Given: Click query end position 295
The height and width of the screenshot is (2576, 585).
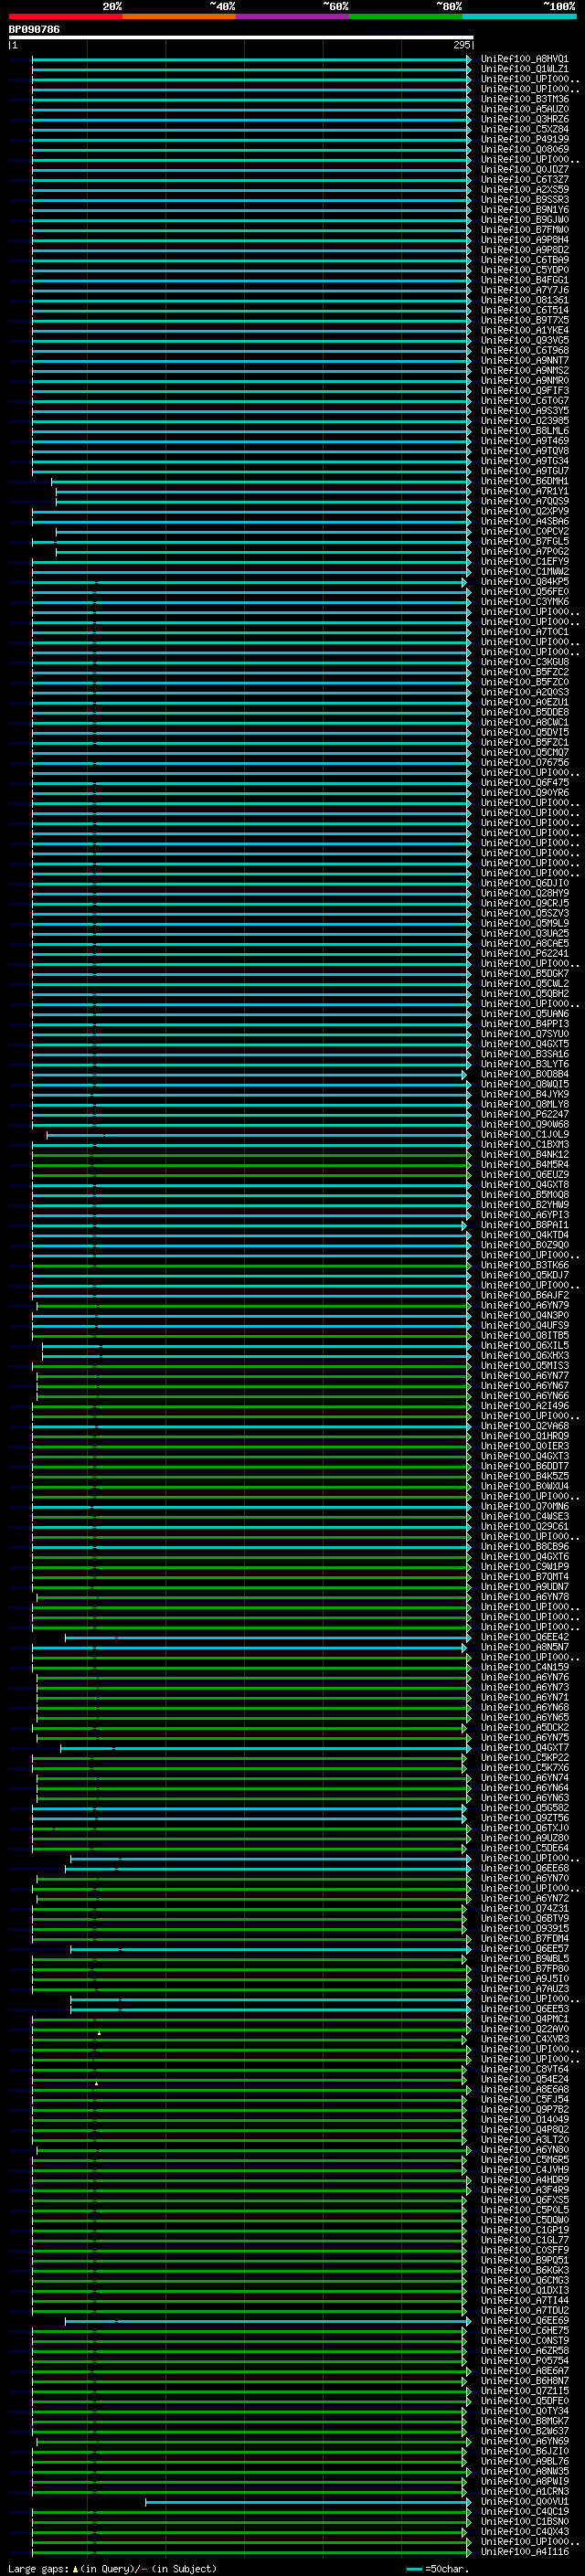Looking at the screenshot, I should point(462,45).
